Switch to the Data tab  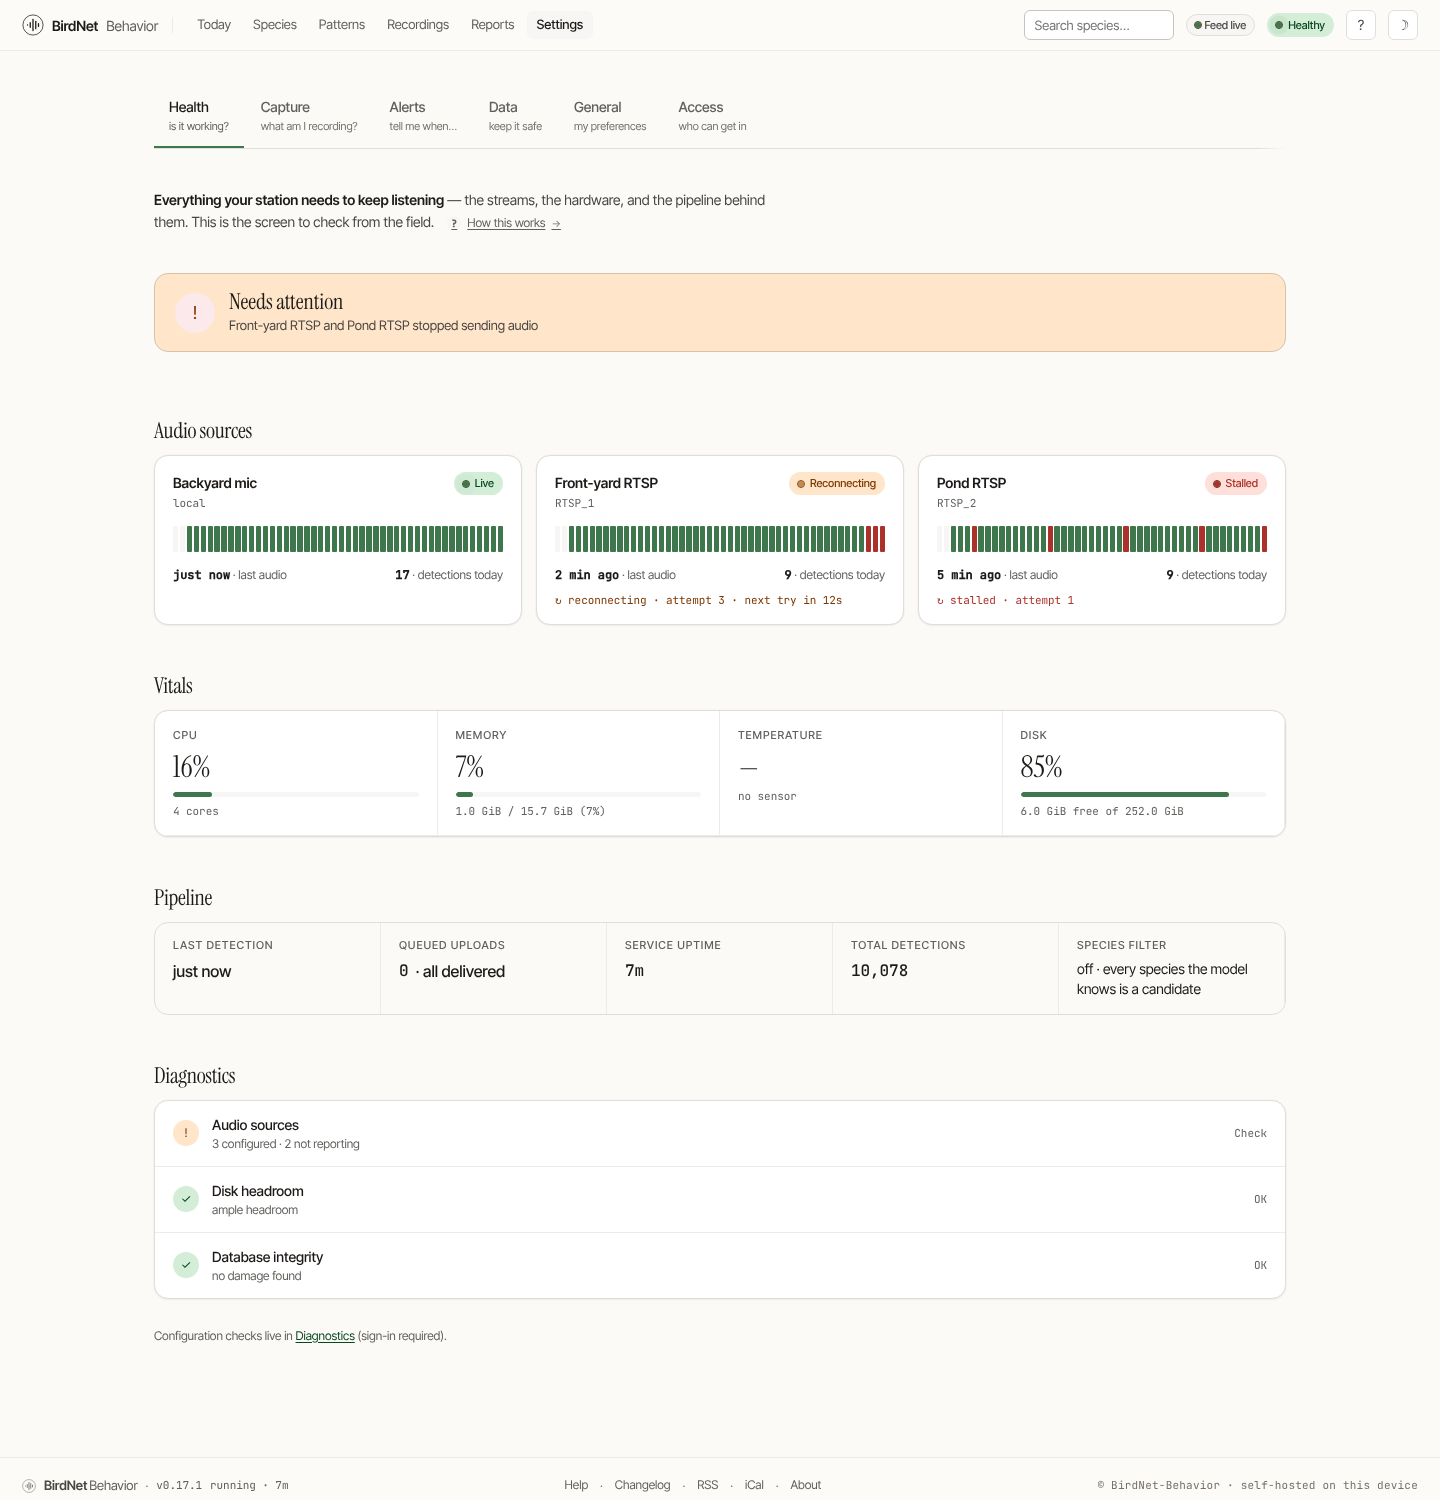click(x=515, y=116)
